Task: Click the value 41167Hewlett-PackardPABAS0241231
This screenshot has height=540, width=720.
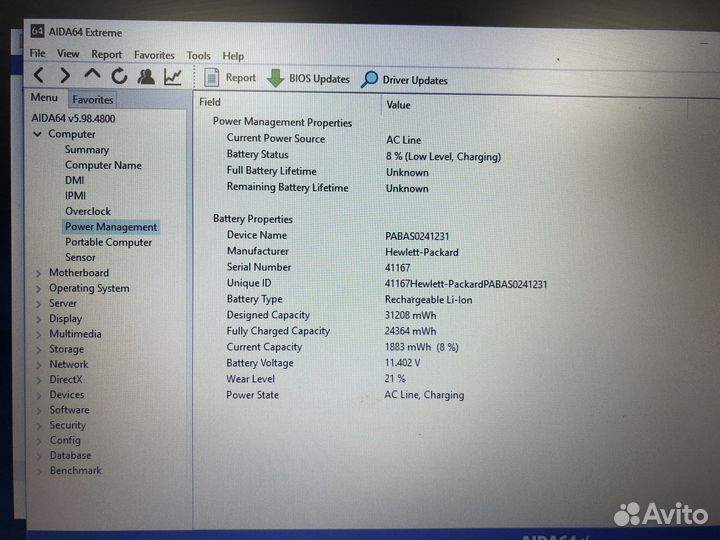Action: tap(466, 284)
